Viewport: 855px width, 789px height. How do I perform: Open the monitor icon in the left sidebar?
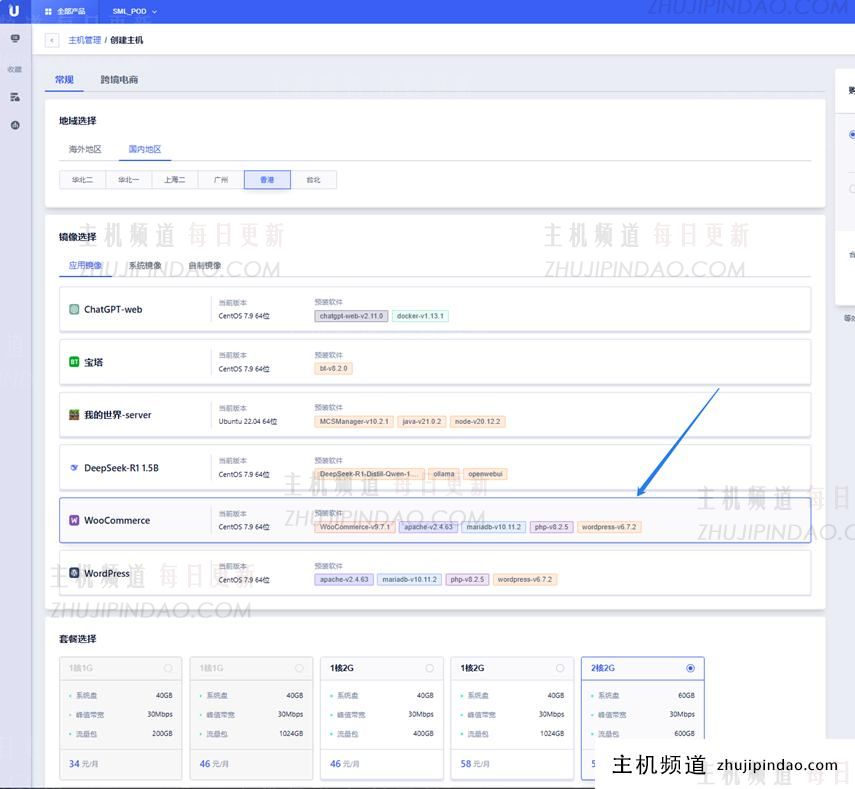pyautogui.click(x=15, y=39)
